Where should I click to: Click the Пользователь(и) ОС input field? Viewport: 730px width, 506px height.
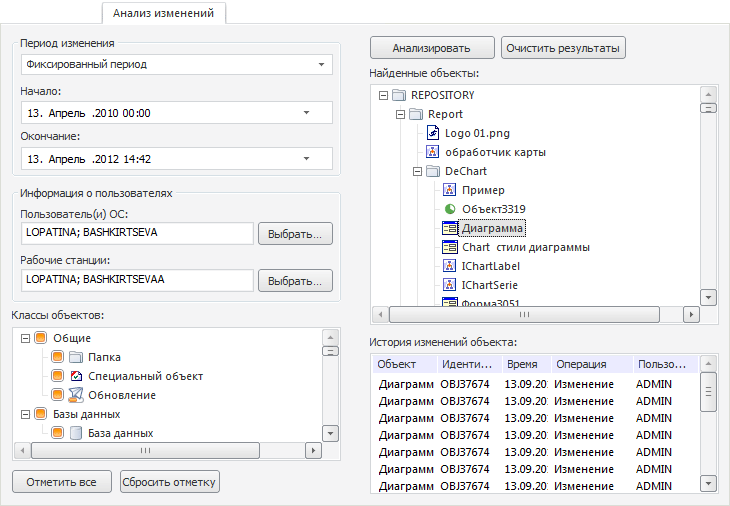(x=136, y=233)
